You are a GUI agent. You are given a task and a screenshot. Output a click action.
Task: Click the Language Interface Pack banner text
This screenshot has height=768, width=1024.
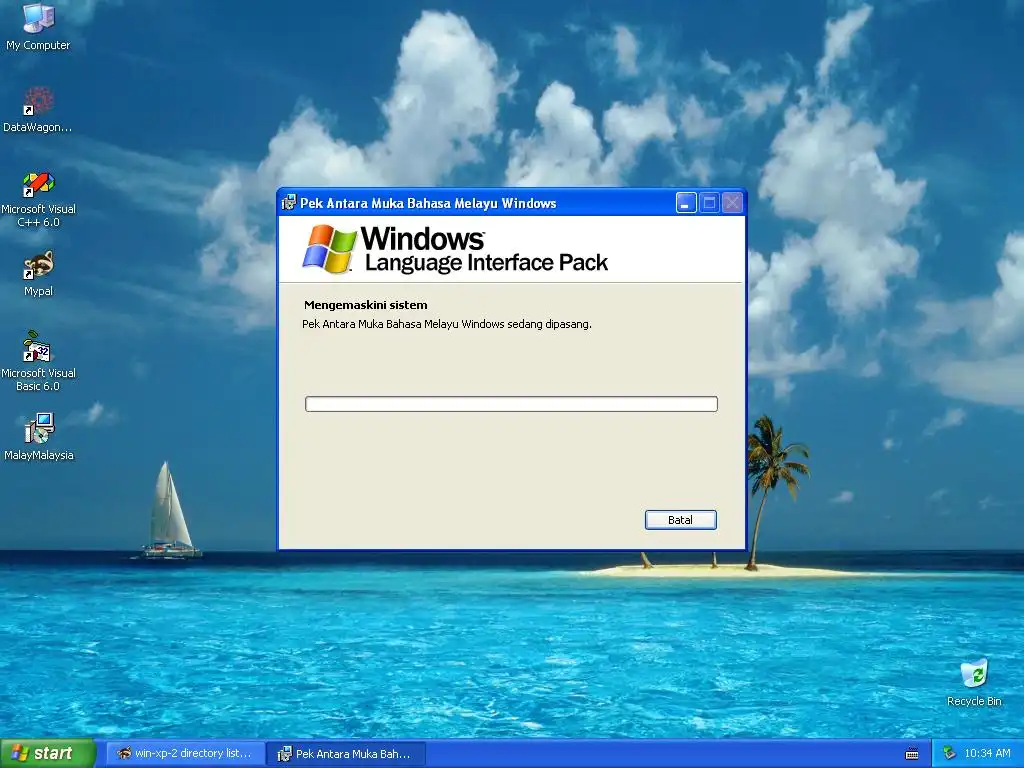coord(487,263)
